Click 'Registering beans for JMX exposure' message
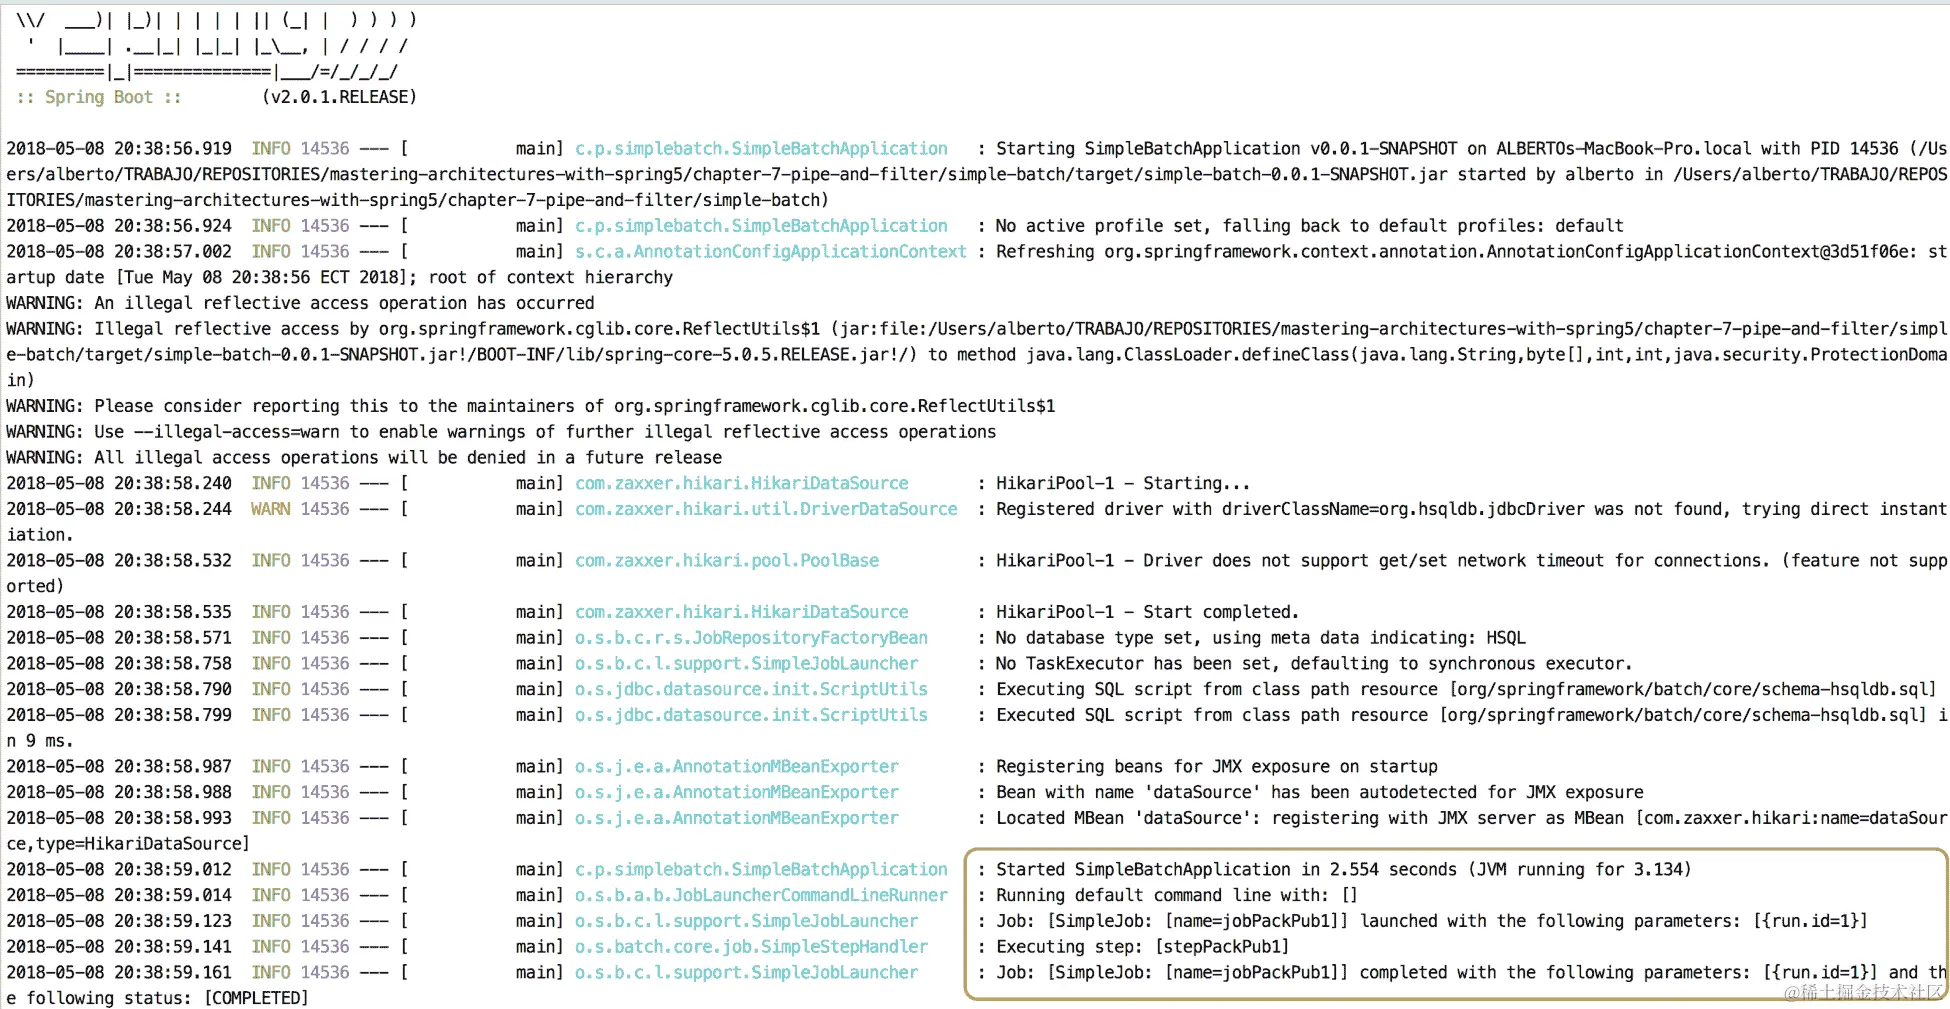This screenshot has height=1009, width=1950. [1216, 767]
